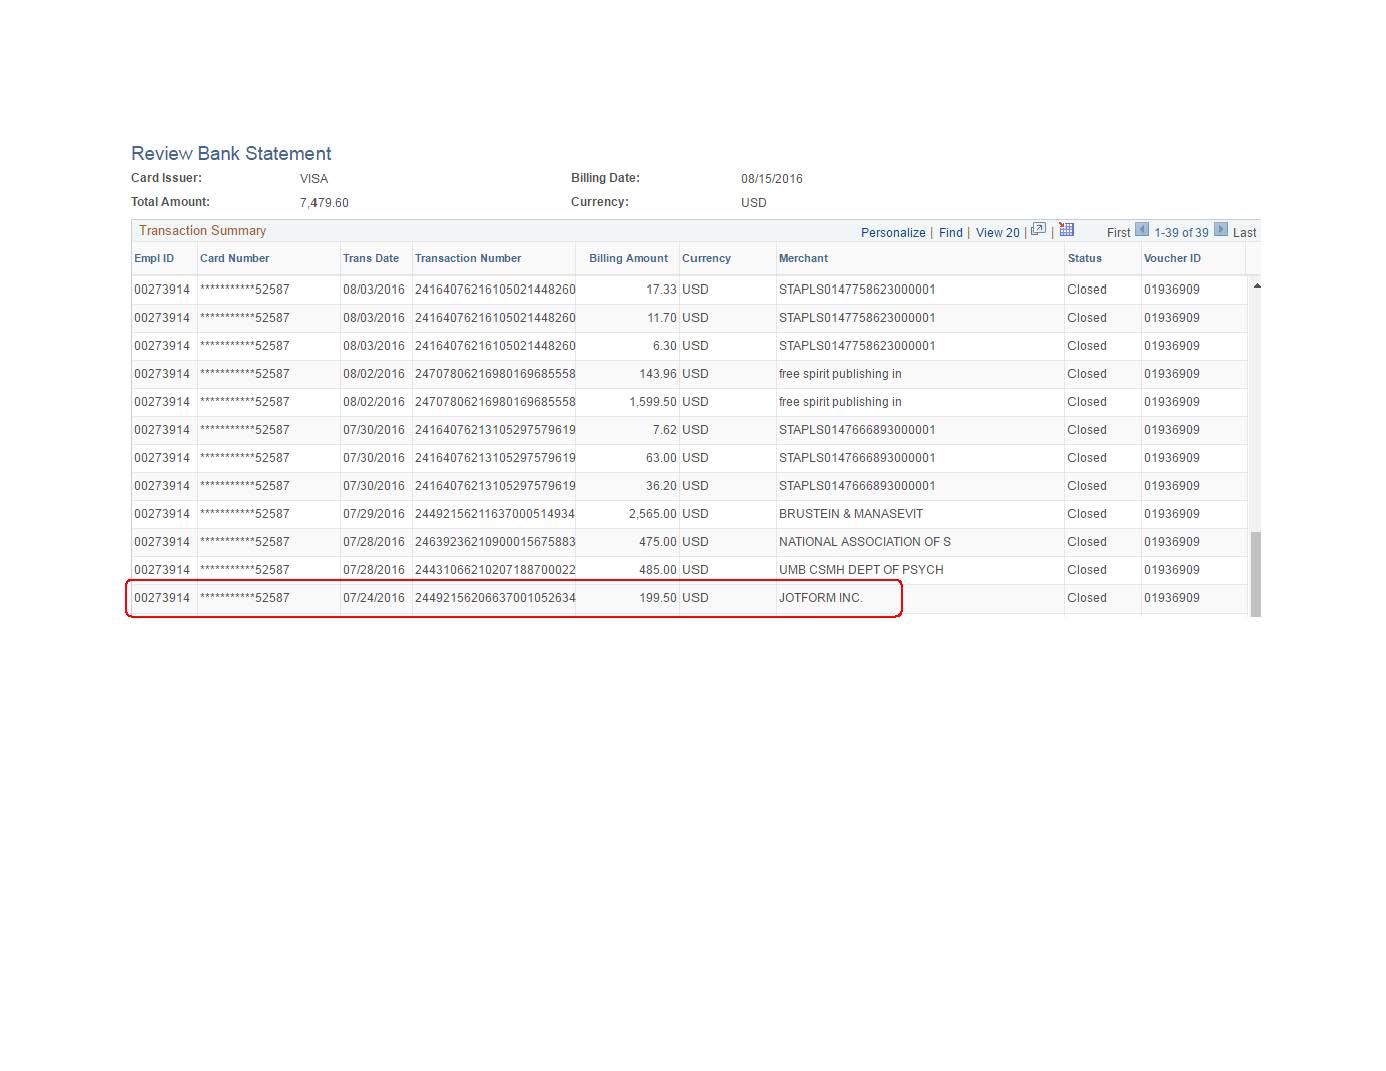Select transaction number 24639236210900015675883
The width and height of the screenshot is (1386, 1071).
(x=495, y=541)
